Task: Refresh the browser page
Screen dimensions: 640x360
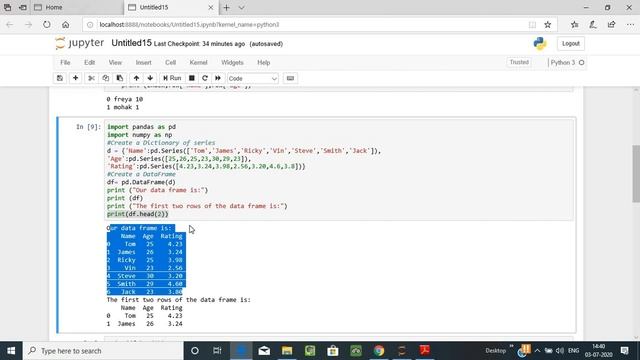Action: (x=47, y=24)
